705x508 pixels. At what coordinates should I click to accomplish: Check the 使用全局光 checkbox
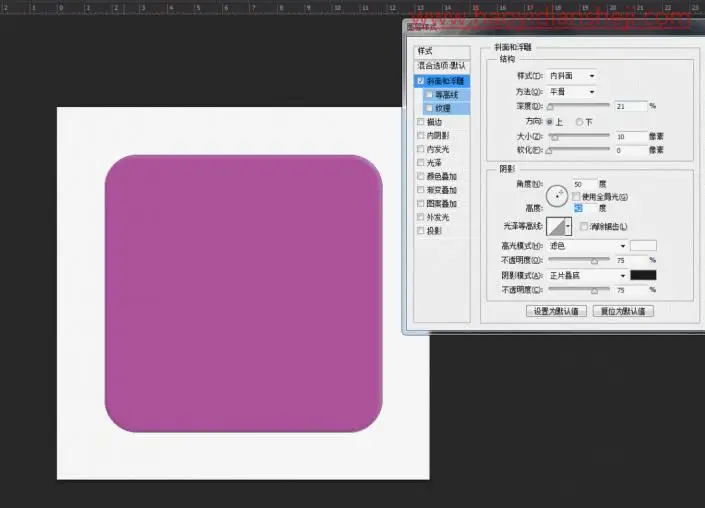(x=576, y=197)
